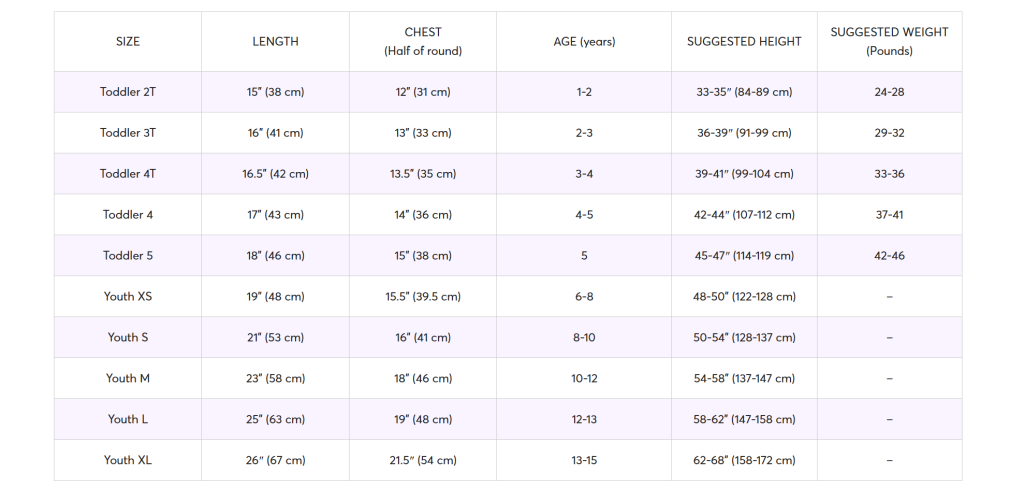
Task: Select the Youth XS size cell
Action: 128,297
